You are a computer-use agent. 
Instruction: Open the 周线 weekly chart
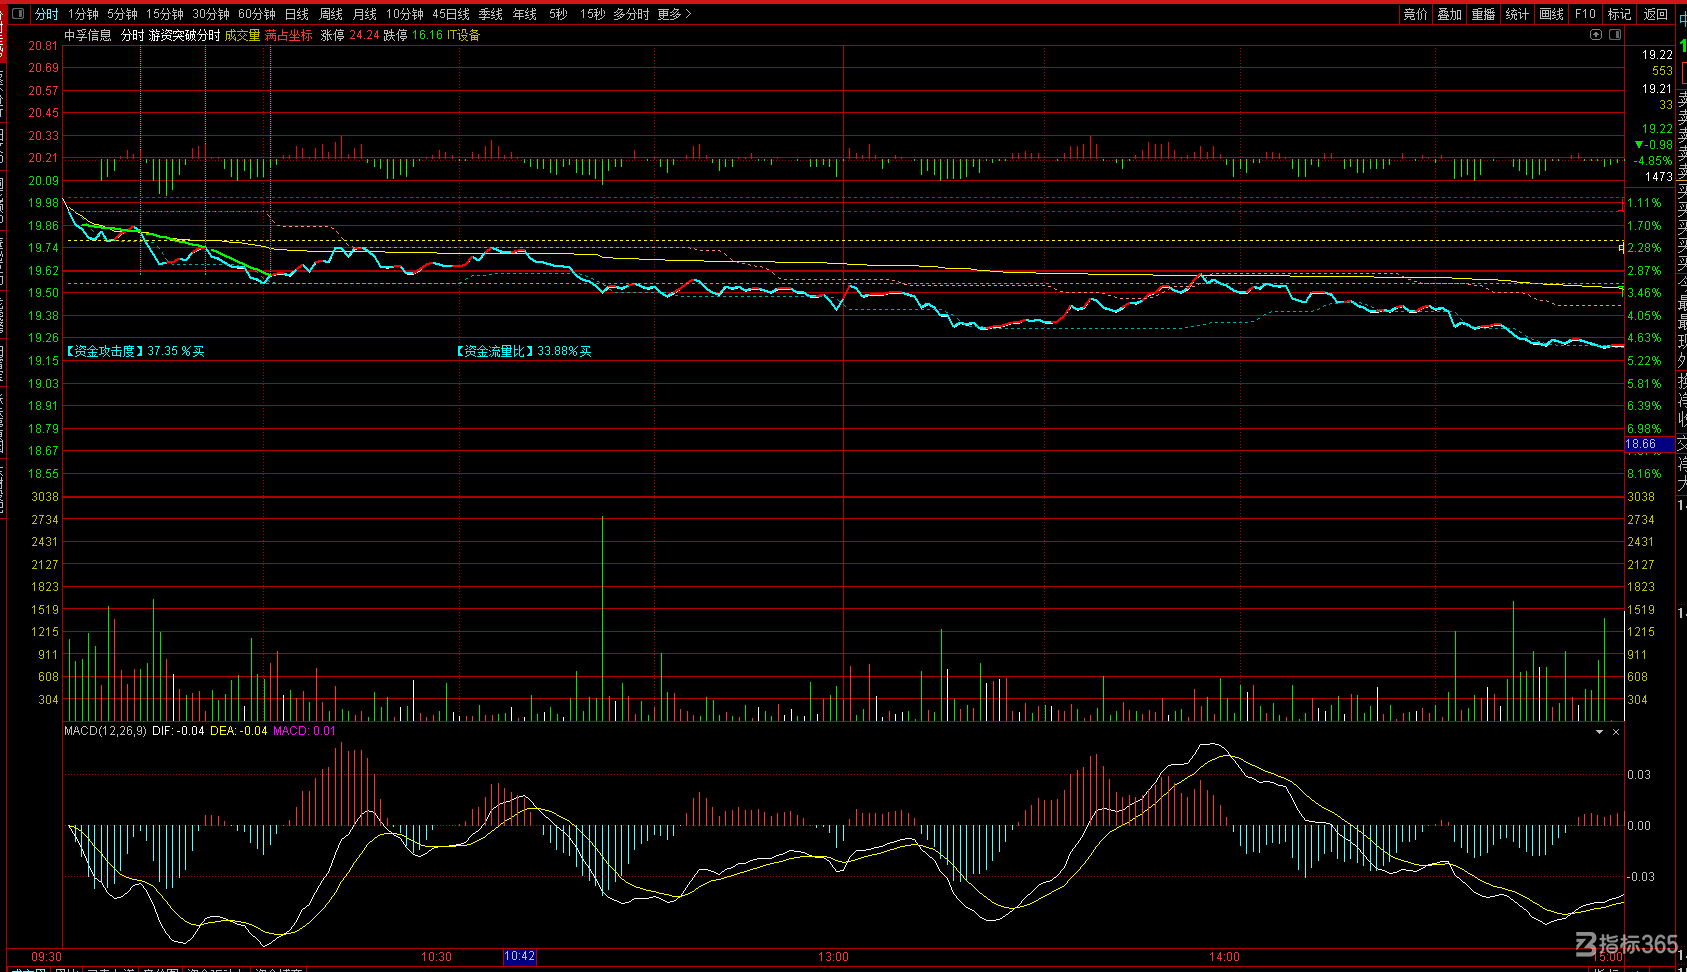331,14
